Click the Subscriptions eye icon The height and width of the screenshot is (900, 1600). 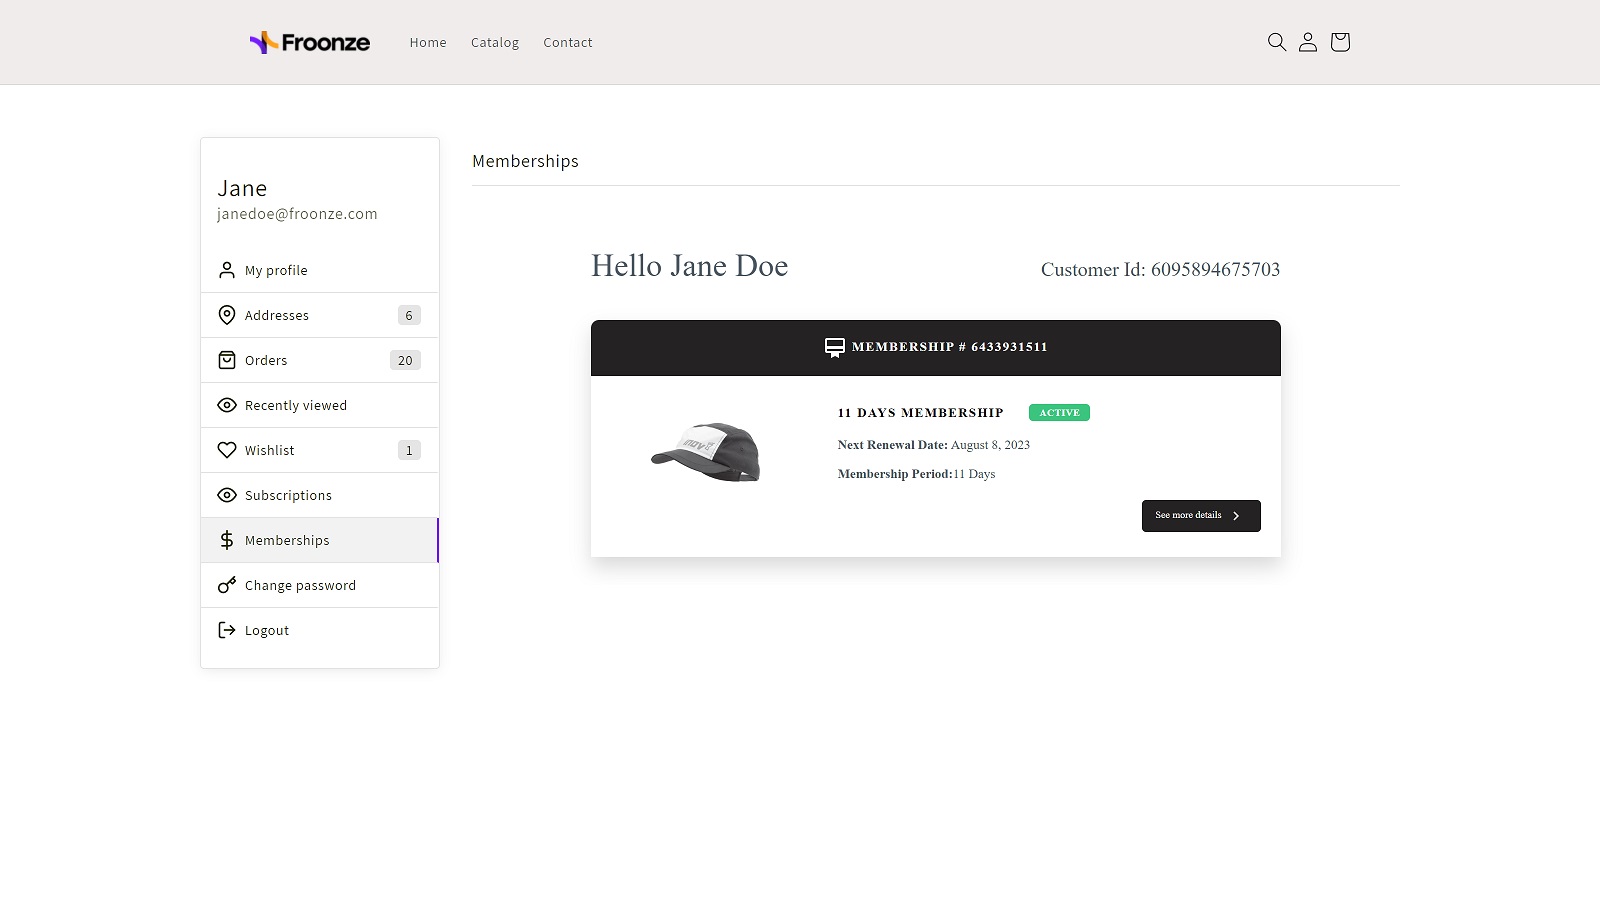coord(227,495)
